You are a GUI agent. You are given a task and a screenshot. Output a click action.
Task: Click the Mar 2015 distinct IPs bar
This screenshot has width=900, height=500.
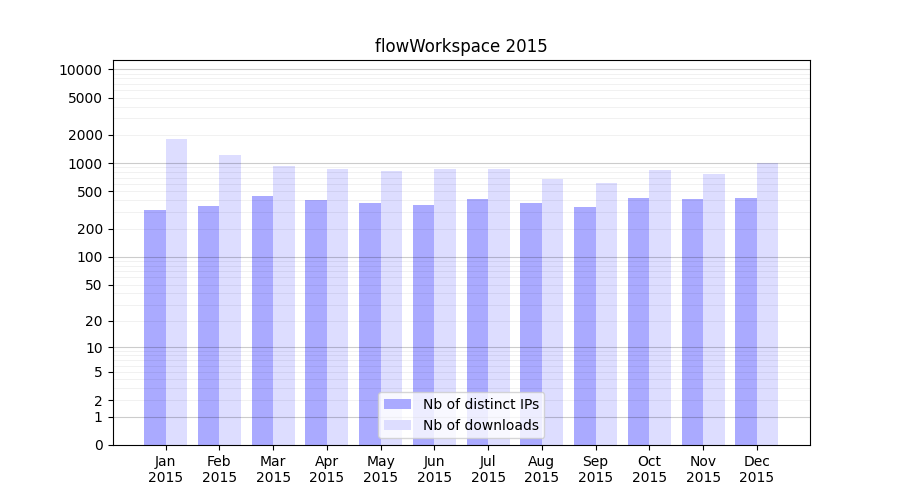pyautogui.click(x=262, y=320)
